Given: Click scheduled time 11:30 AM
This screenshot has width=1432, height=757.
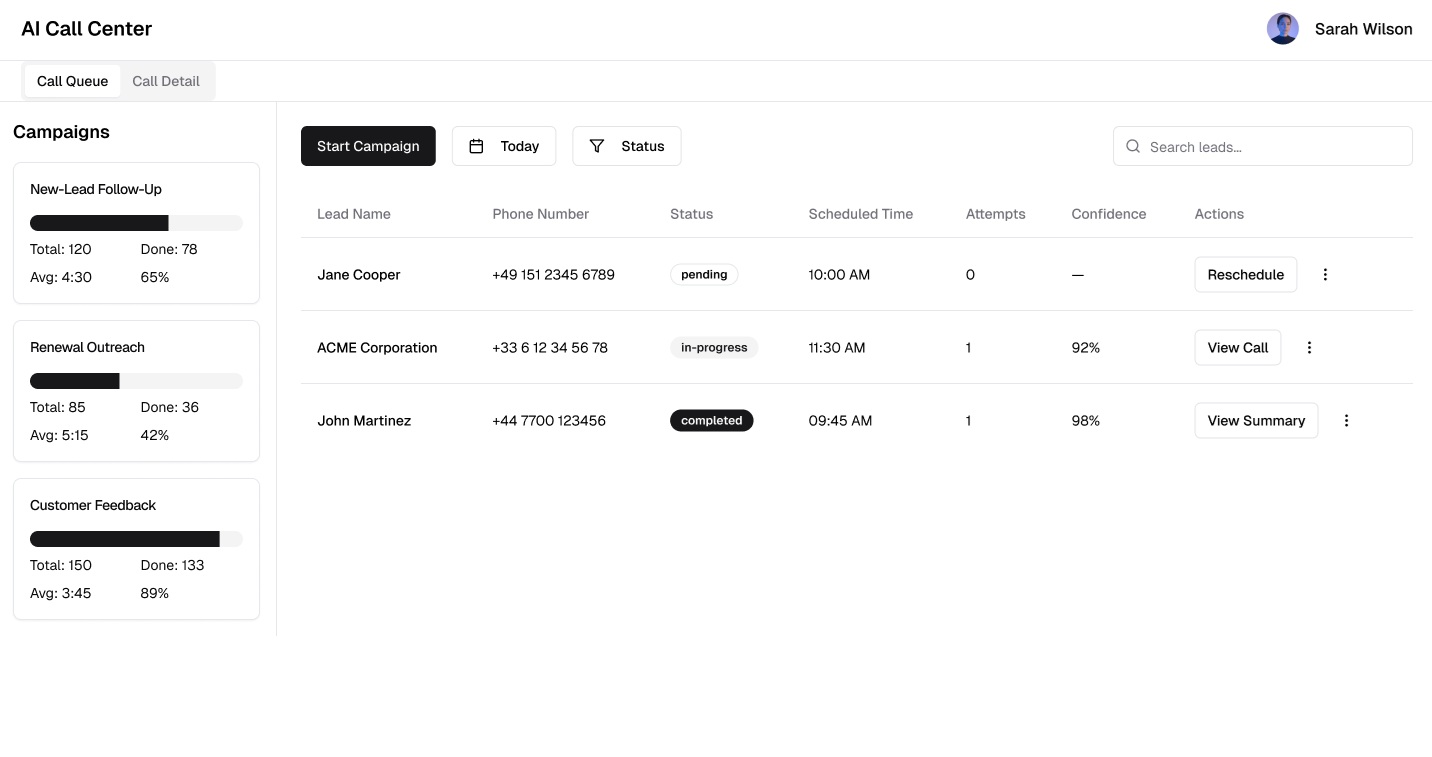Looking at the screenshot, I should tap(837, 347).
